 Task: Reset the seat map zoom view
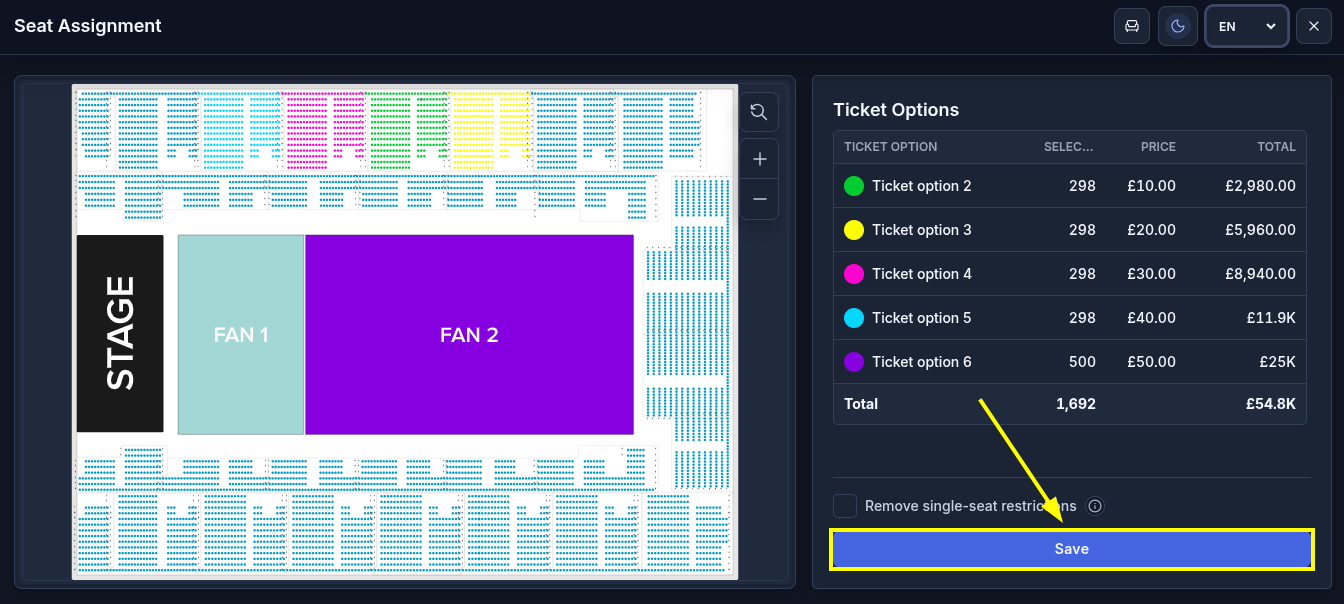tap(759, 112)
